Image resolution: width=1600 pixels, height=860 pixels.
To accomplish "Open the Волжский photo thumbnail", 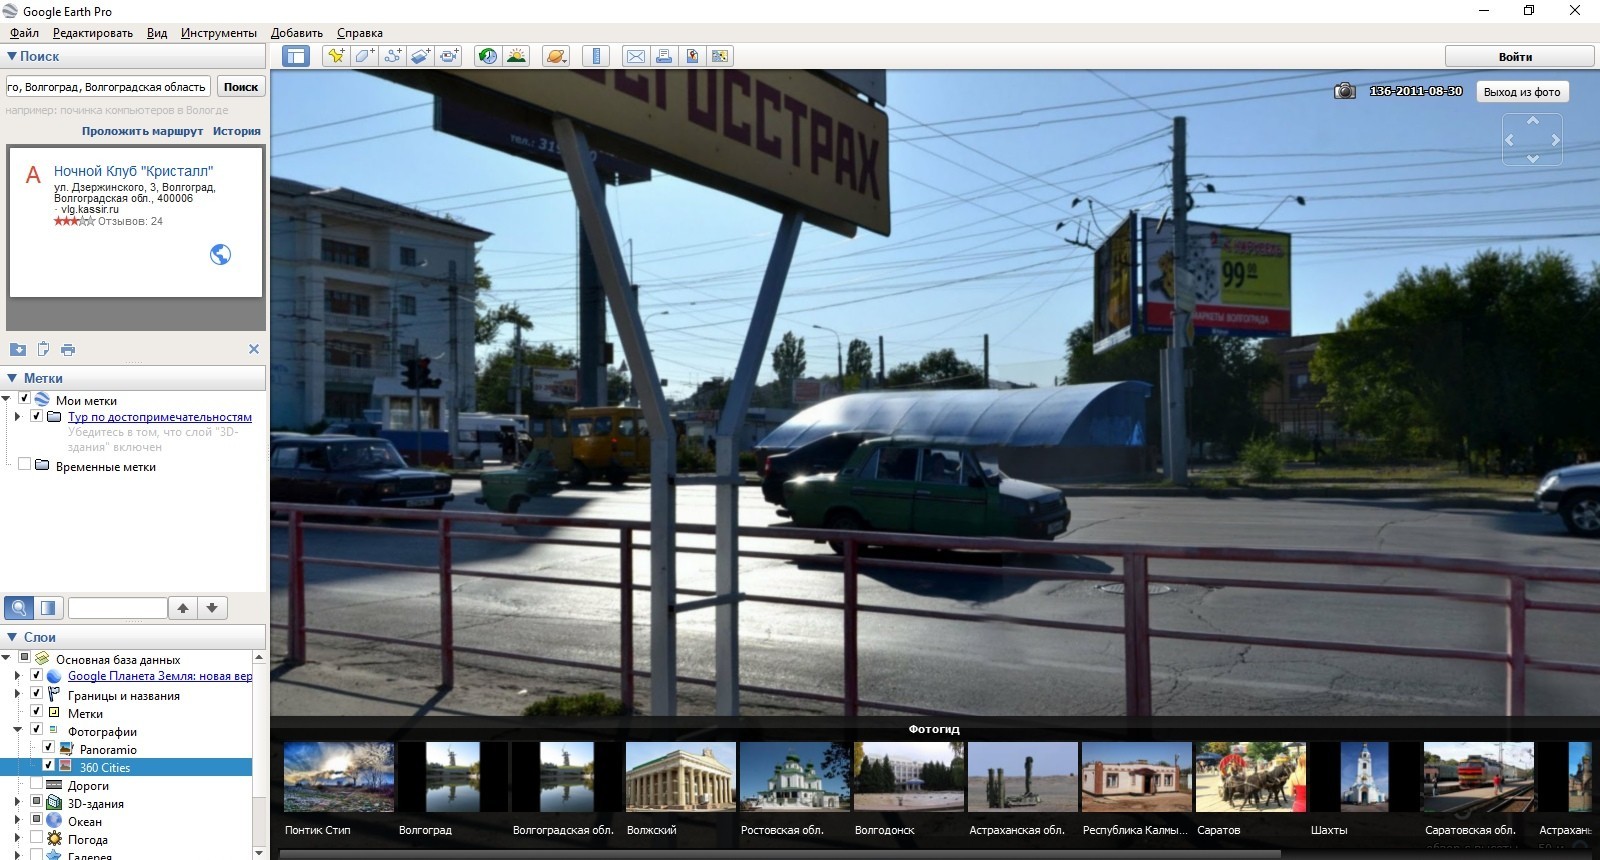I will (x=680, y=777).
